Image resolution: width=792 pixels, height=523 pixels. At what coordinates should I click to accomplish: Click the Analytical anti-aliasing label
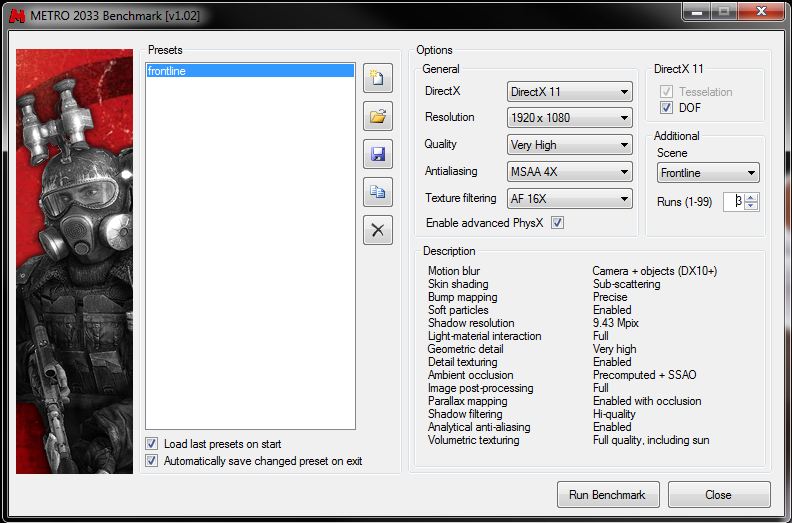click(479, 427)
